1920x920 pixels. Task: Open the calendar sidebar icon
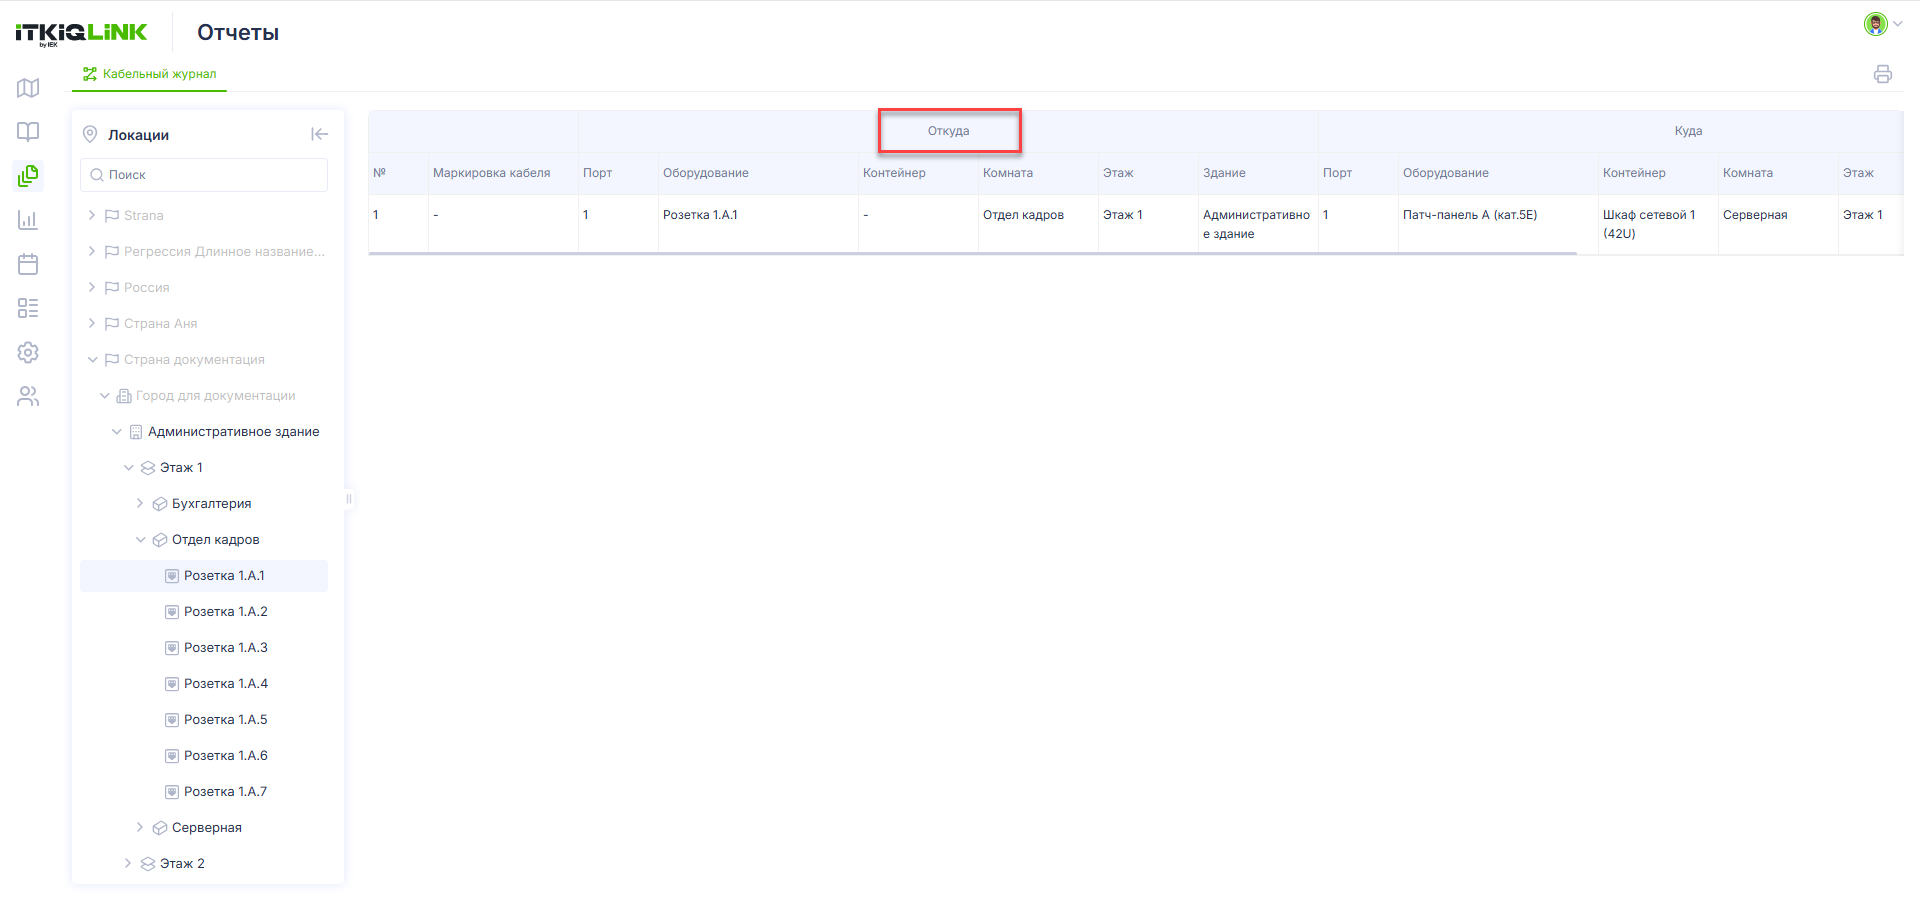click(x=28, y=264)
